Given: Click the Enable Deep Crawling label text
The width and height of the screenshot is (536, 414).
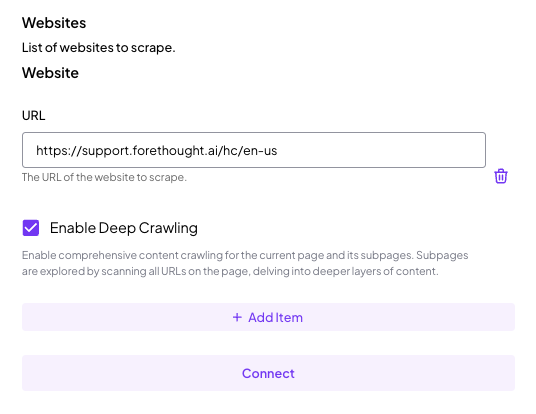Looking at the screenshot, I should (124, 228).
